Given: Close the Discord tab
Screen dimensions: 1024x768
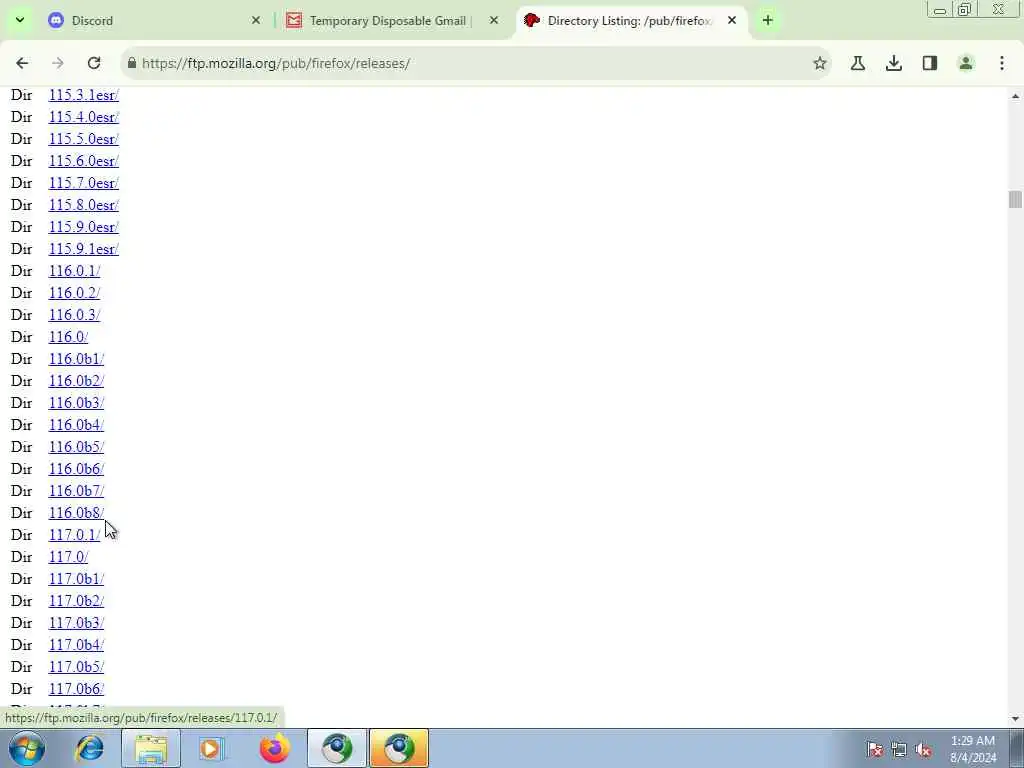Looking at the screenshot, I should pos(256,20).
